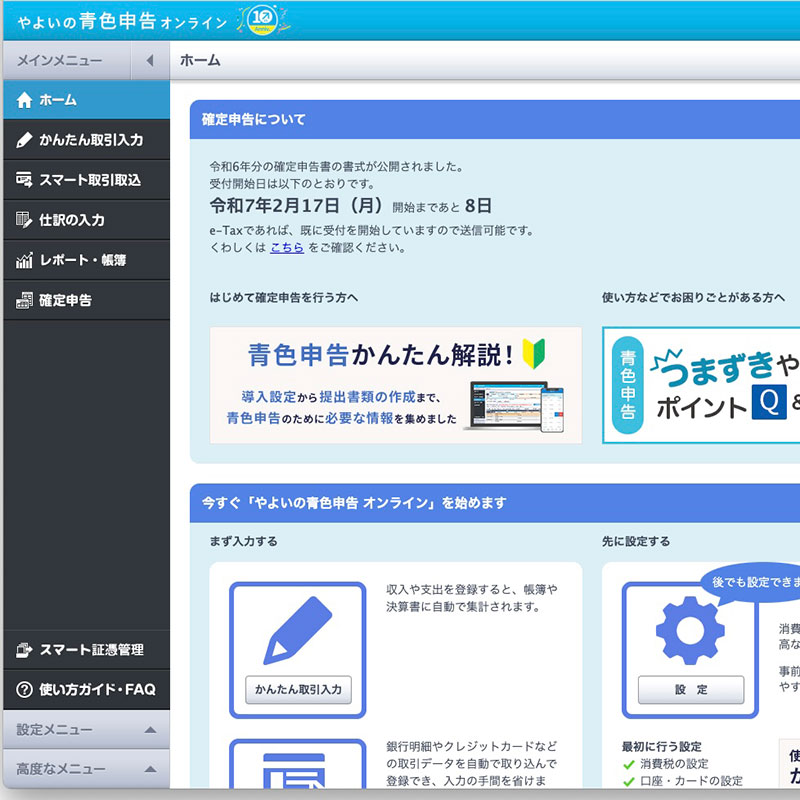Image resolution: width=800 pixels, height=800 pixels.
Task: Click the スマート証憑管理 icon
Action: click(x=25, y=650)
